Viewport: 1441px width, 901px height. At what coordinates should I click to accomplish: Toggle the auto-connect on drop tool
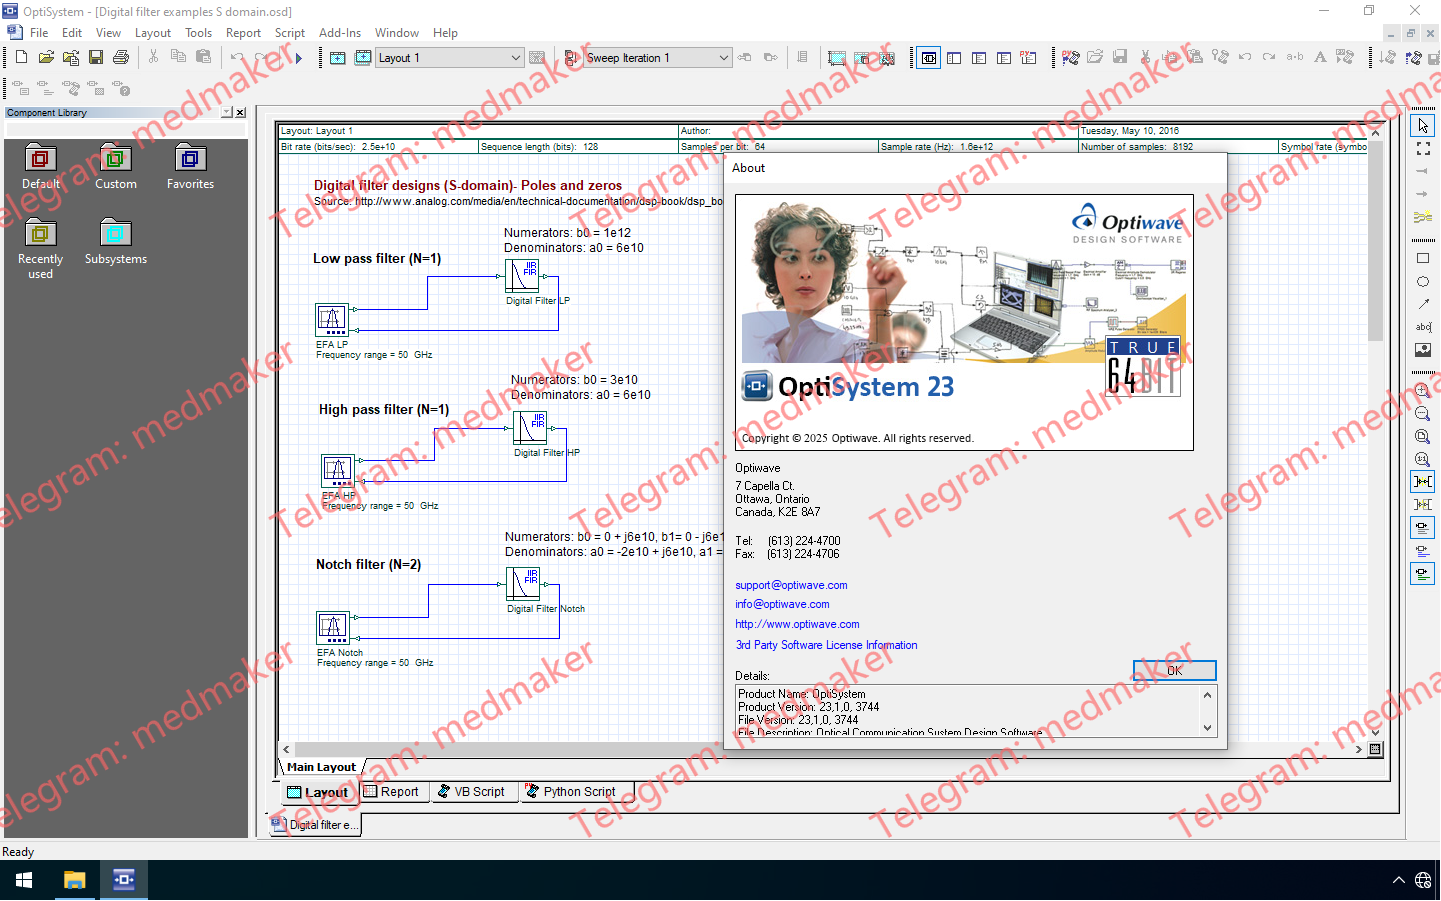coord(1423,482)
